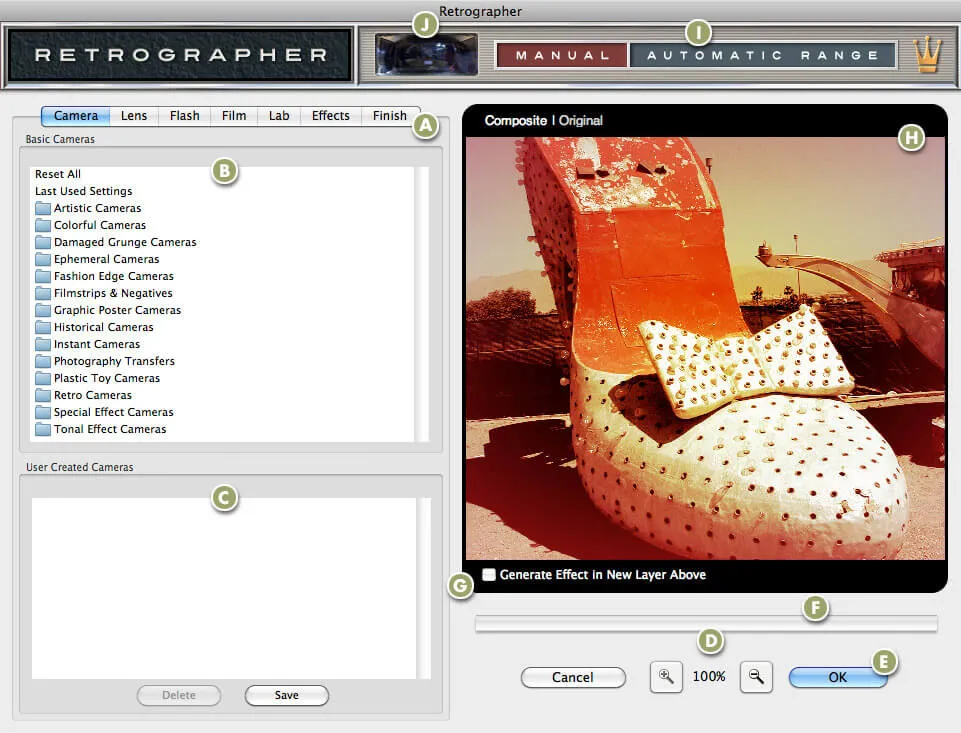Click the zoom-in magnifier icon

tap(665, 677)
